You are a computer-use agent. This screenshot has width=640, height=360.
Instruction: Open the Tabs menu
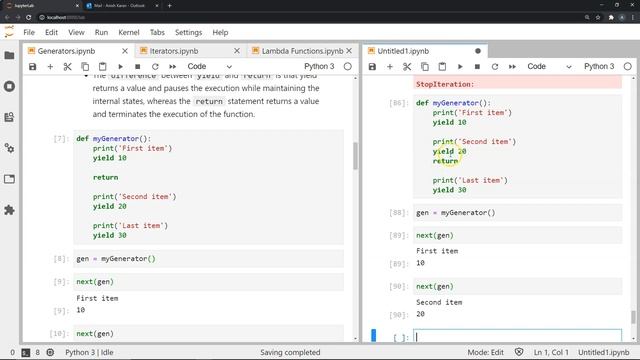point(157,32)
